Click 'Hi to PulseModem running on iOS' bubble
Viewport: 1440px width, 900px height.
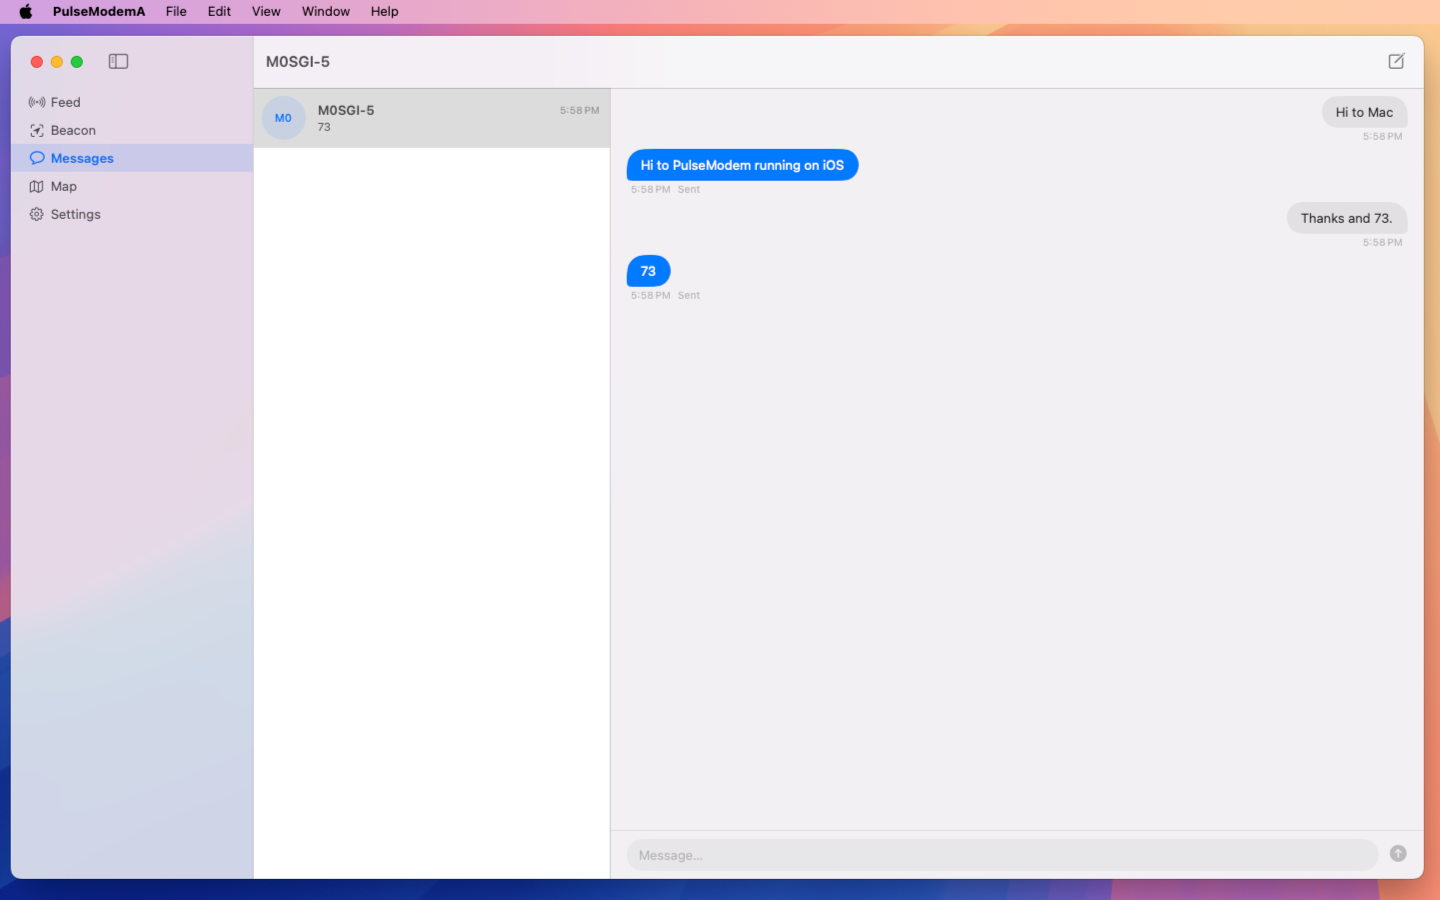tap(742, 165)
